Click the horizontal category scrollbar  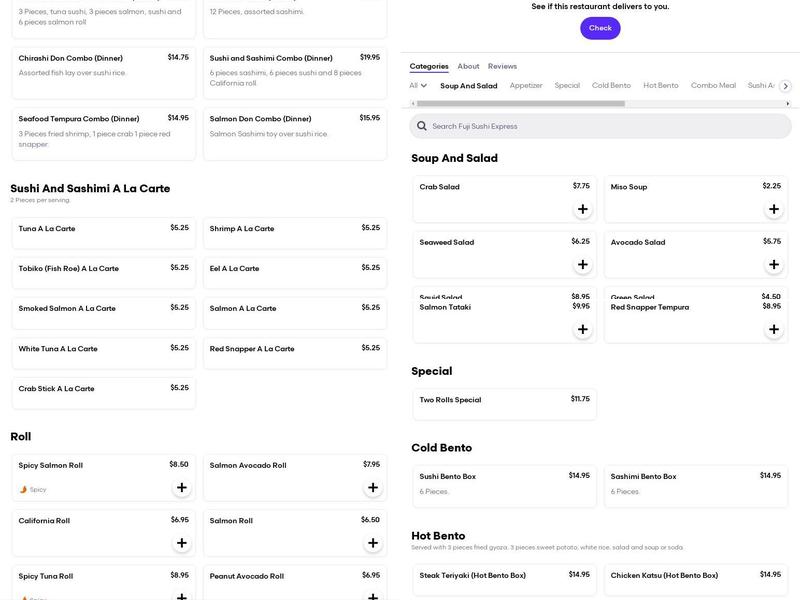tap(520, 103)
